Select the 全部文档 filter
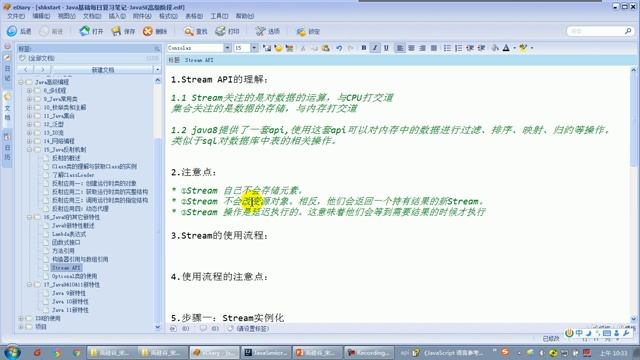Viewport: 640px width, 360px height. pos(41,58)
